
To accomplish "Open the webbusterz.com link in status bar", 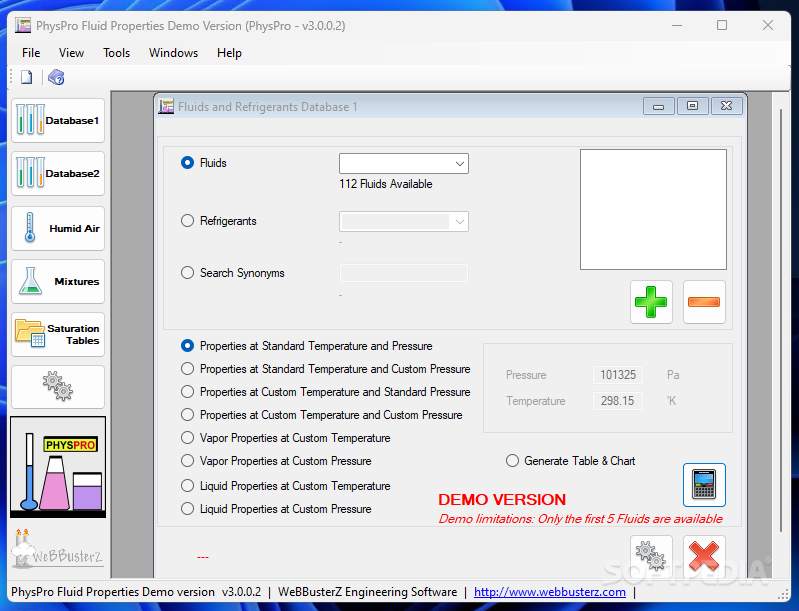I will tap(550, 592).
